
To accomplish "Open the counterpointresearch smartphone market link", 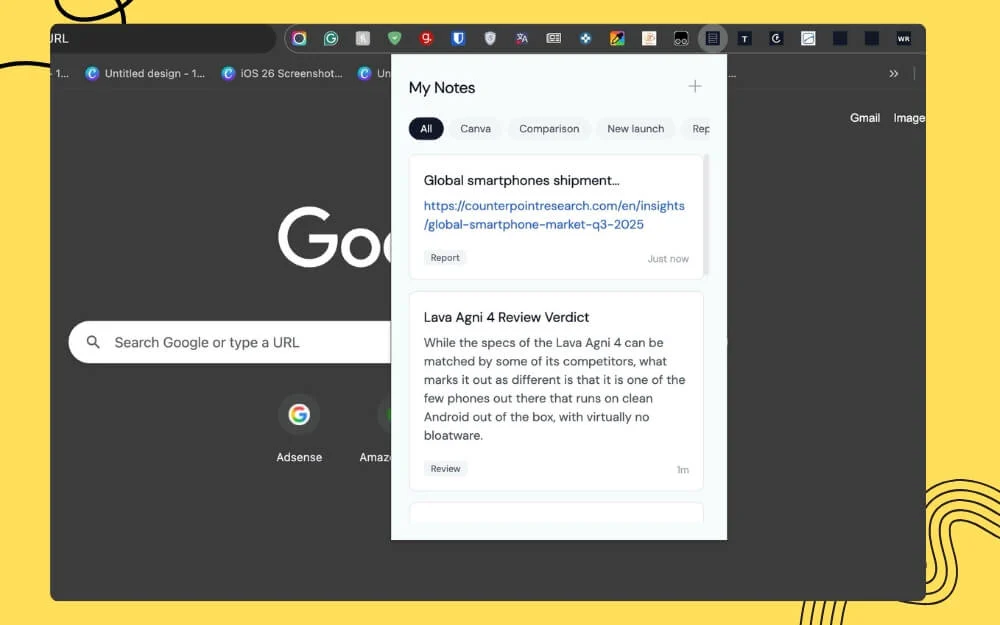I will click(x=554, y=215).
